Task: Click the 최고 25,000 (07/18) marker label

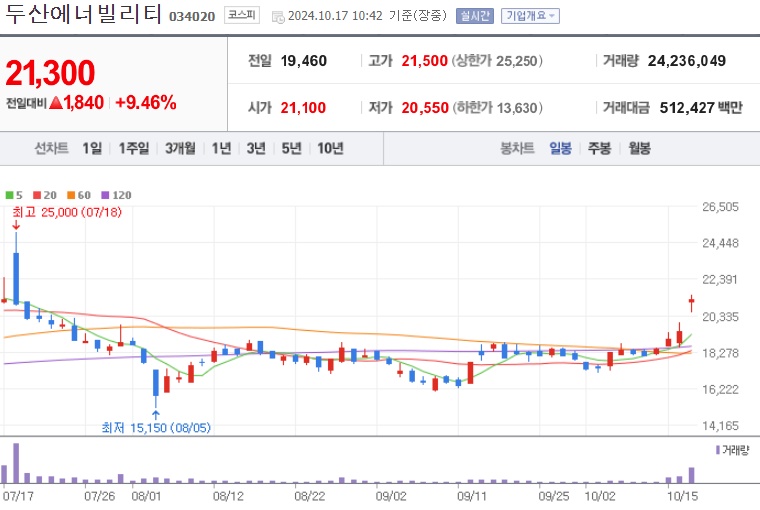Action: click(x=67, y=212)
